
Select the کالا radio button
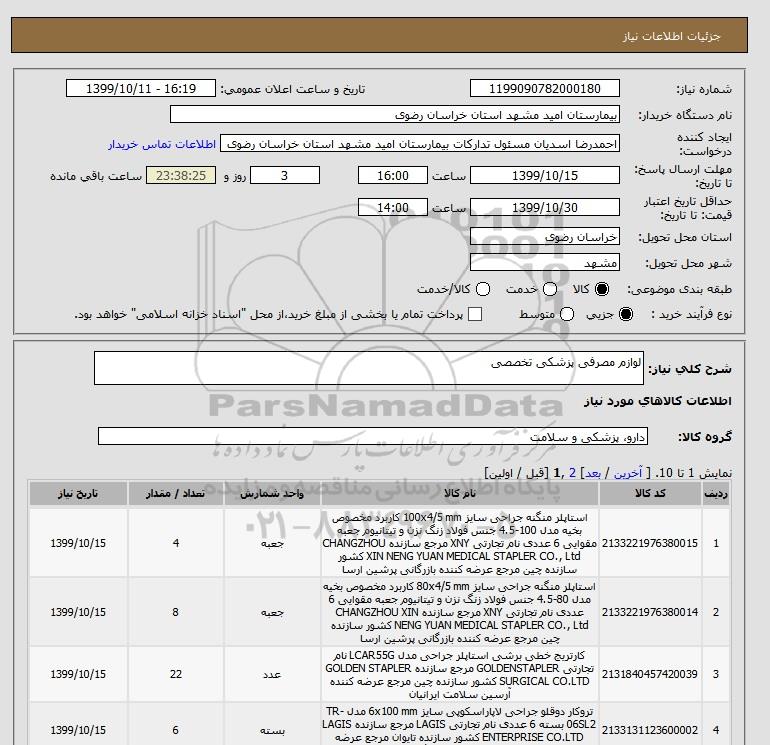(602, 289)
